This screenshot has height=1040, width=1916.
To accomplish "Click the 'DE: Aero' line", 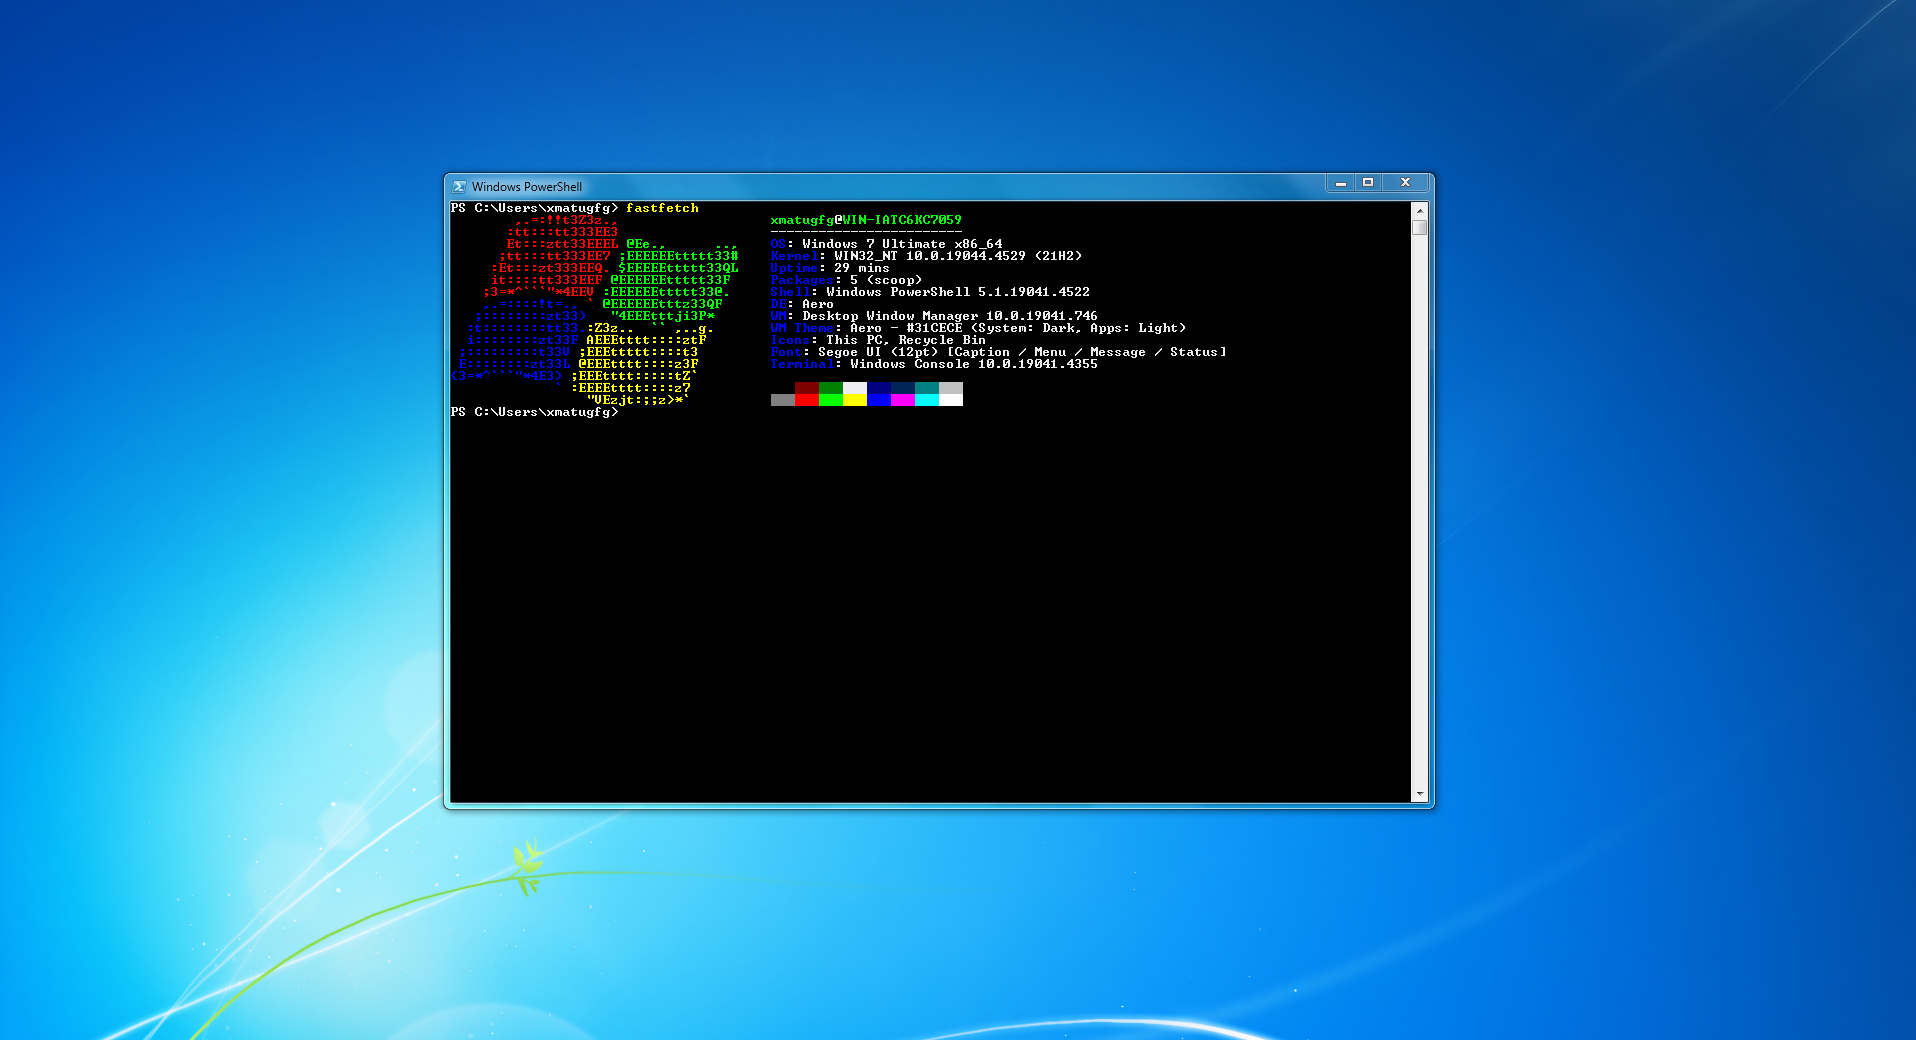I will [x=802, y=304].
